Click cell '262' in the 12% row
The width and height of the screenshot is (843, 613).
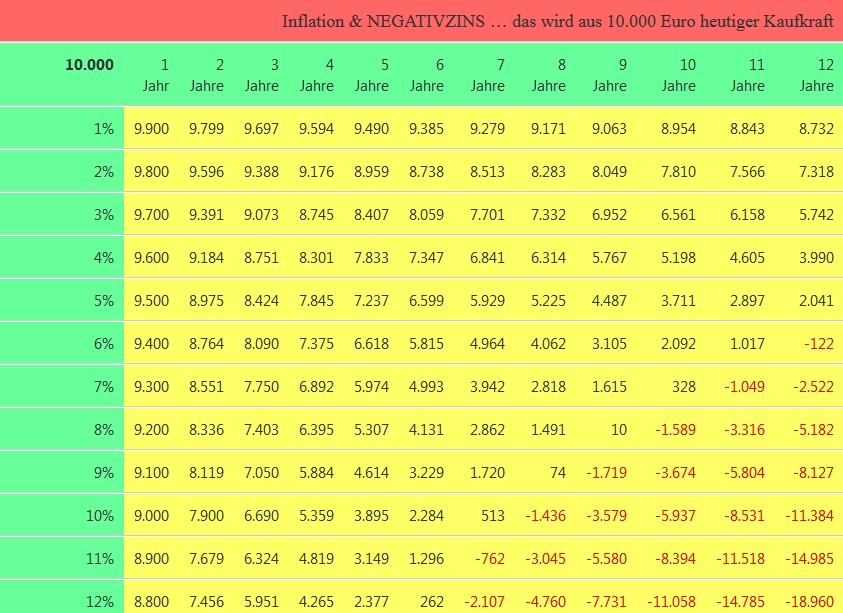tap(432, 602)
